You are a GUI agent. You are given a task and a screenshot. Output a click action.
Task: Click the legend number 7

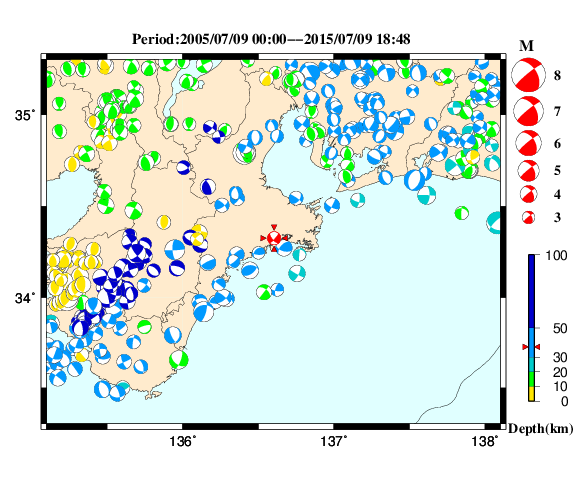(557, 111)
